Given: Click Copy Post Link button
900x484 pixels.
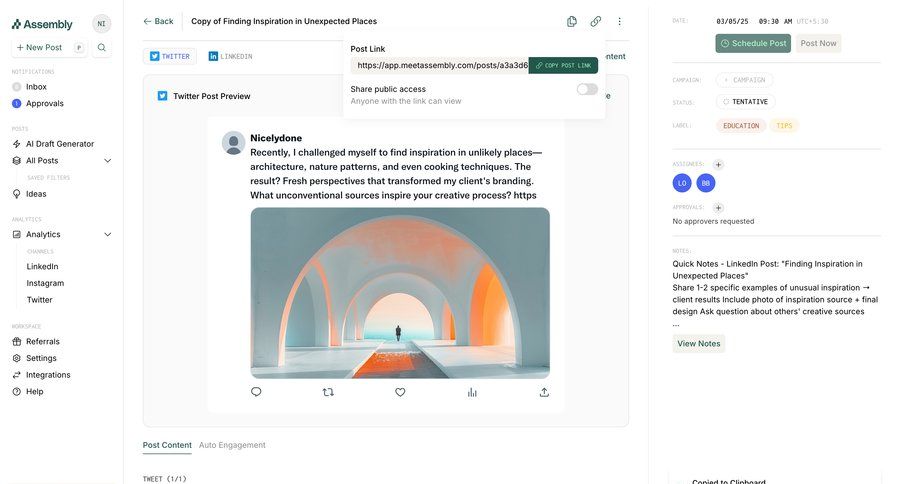Looking at the screenshot, I should [x=563, y=65].
